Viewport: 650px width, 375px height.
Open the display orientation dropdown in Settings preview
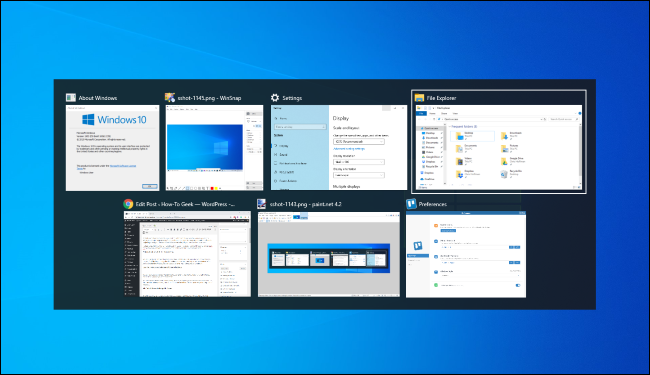coord(359,175)
